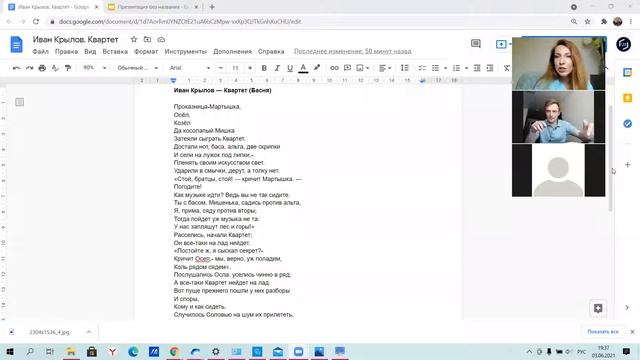This screenshot has height=360, width=640.
Task: Open Google Tasks in side panel
Action: point(627,123)
